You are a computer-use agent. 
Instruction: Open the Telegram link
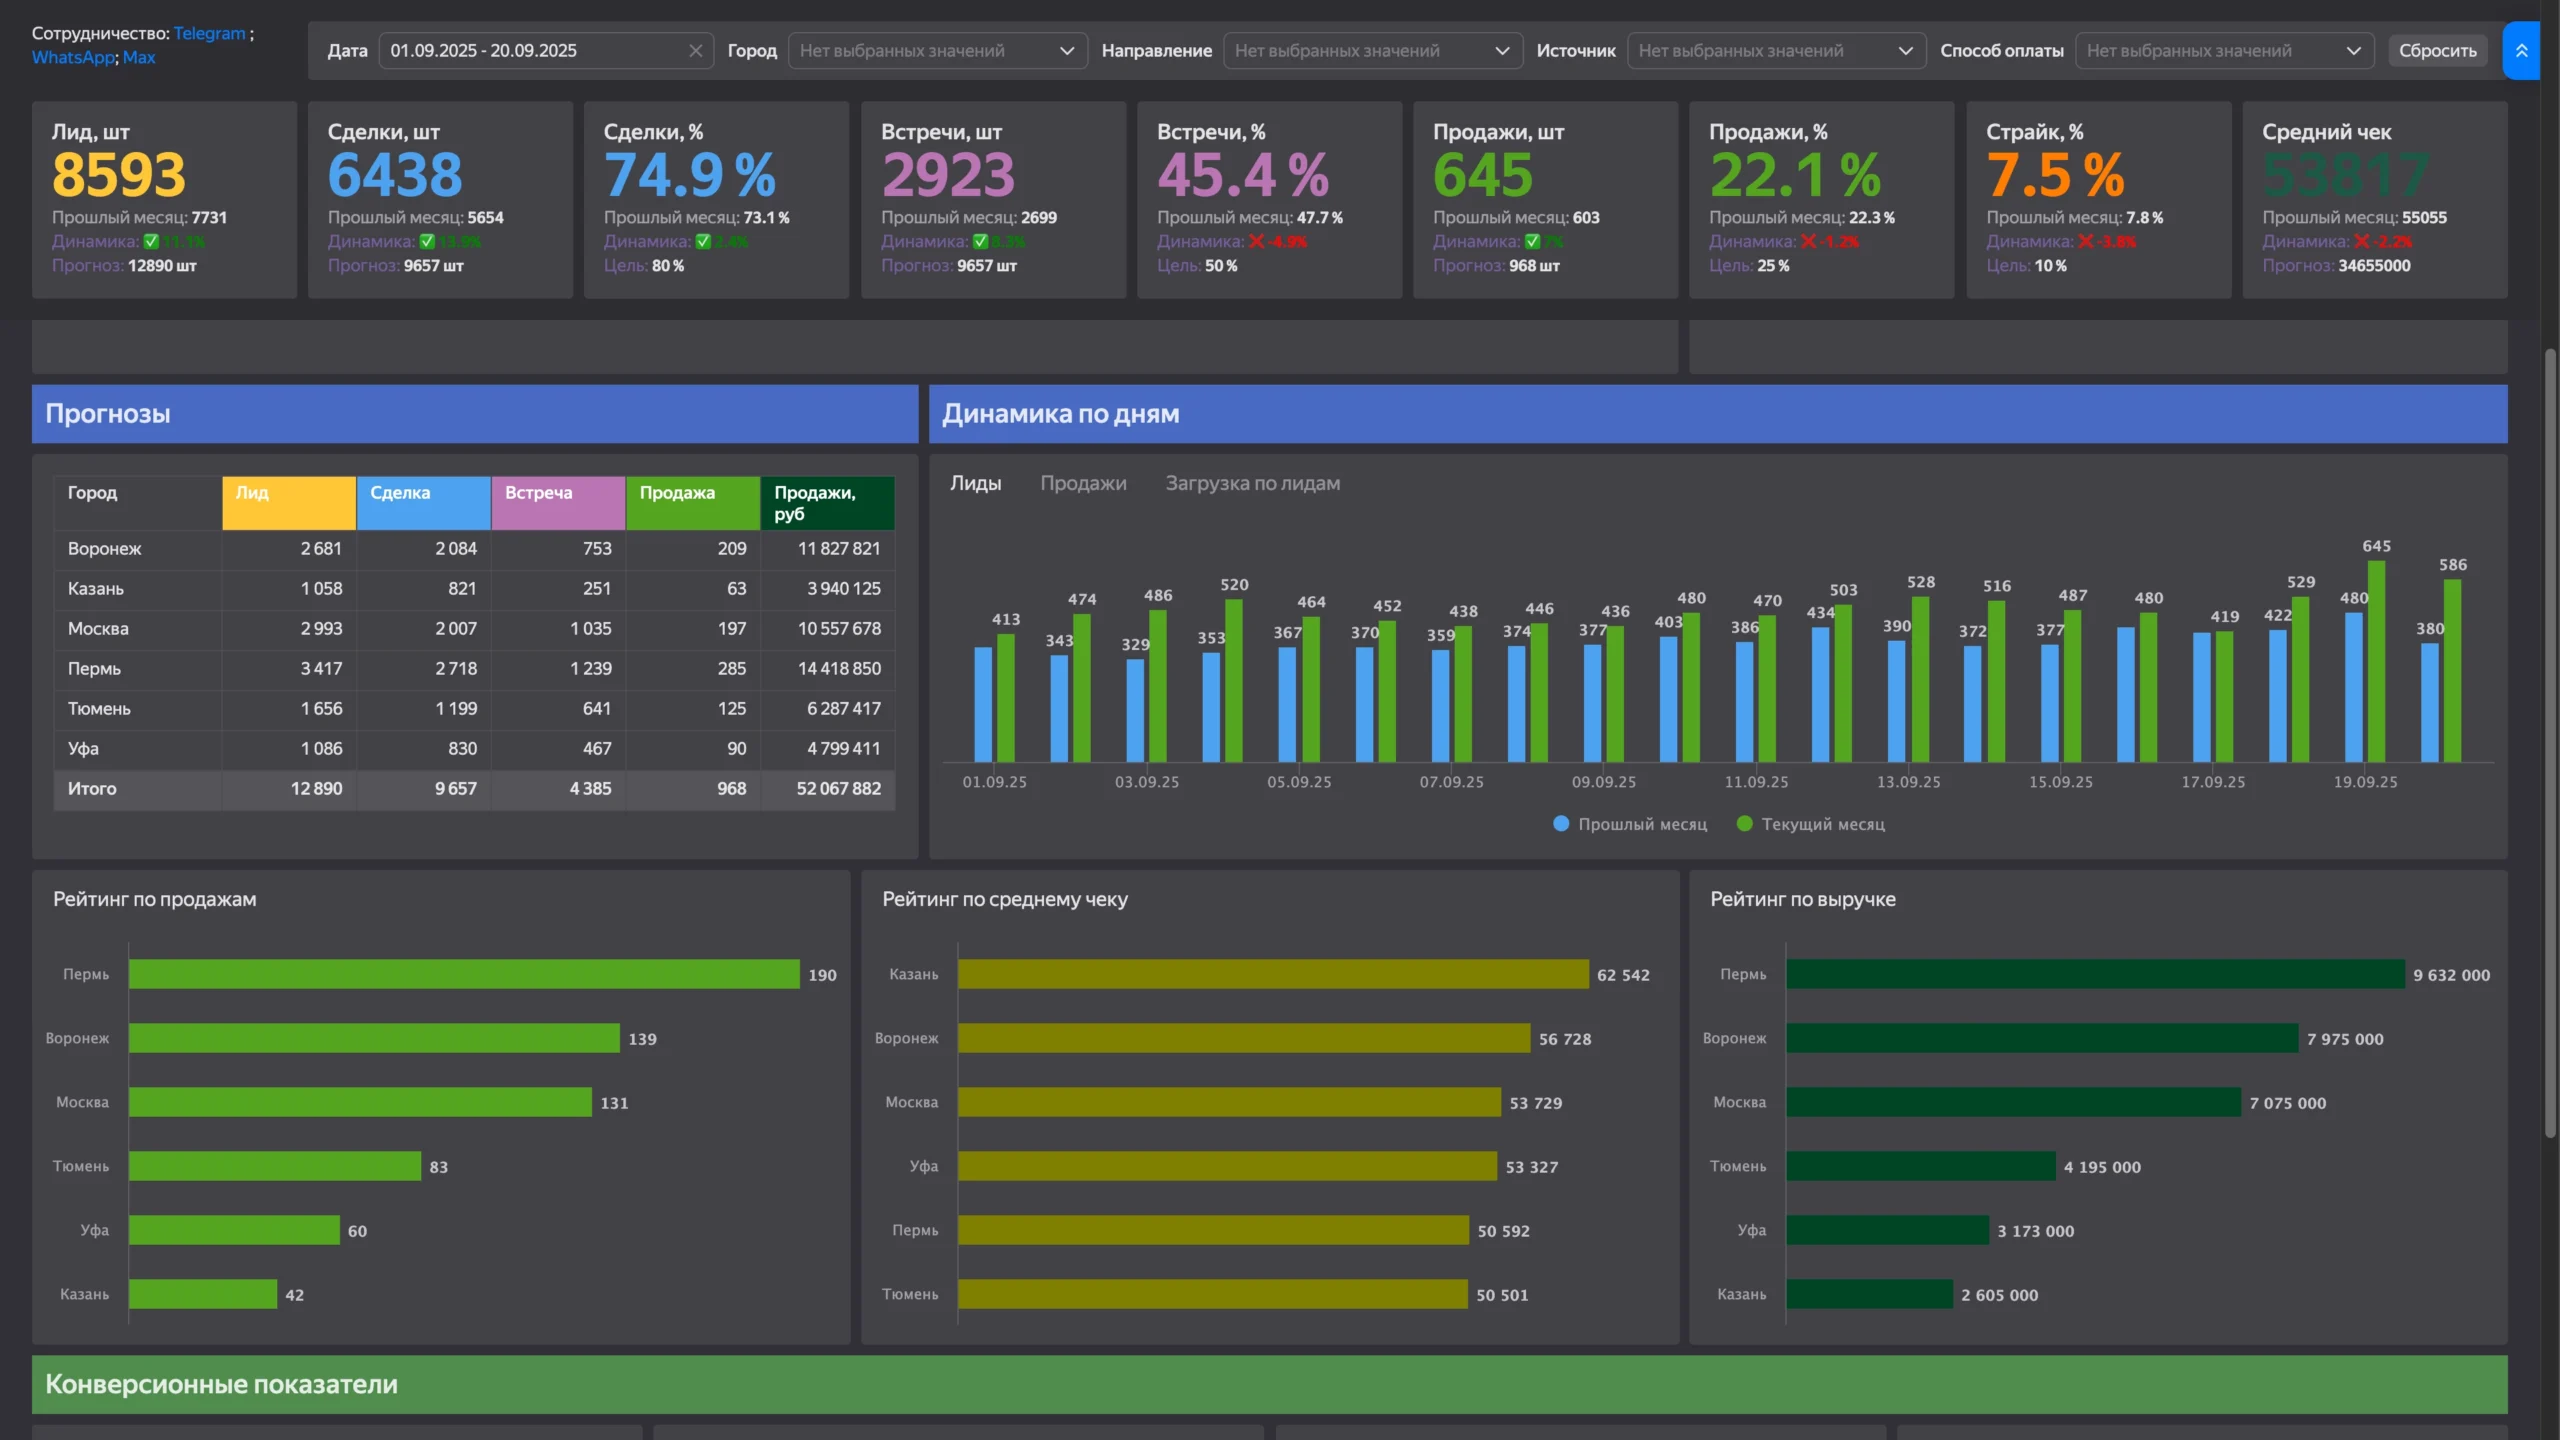click(209, 33)
